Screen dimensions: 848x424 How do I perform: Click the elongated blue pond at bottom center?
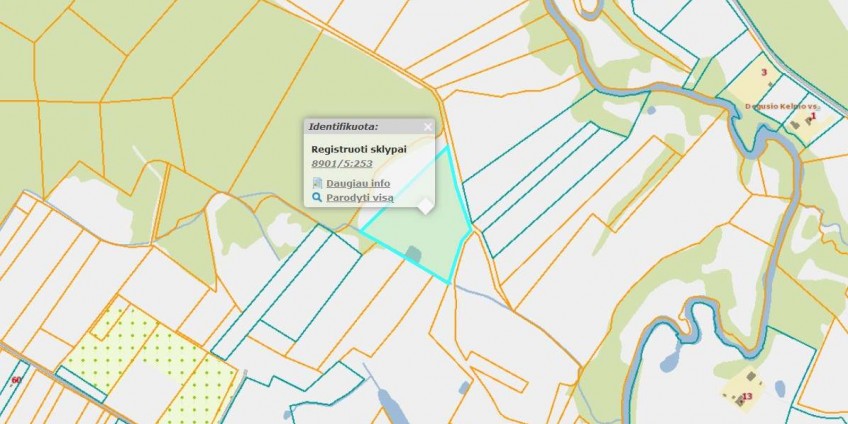[x=388, y=406]
